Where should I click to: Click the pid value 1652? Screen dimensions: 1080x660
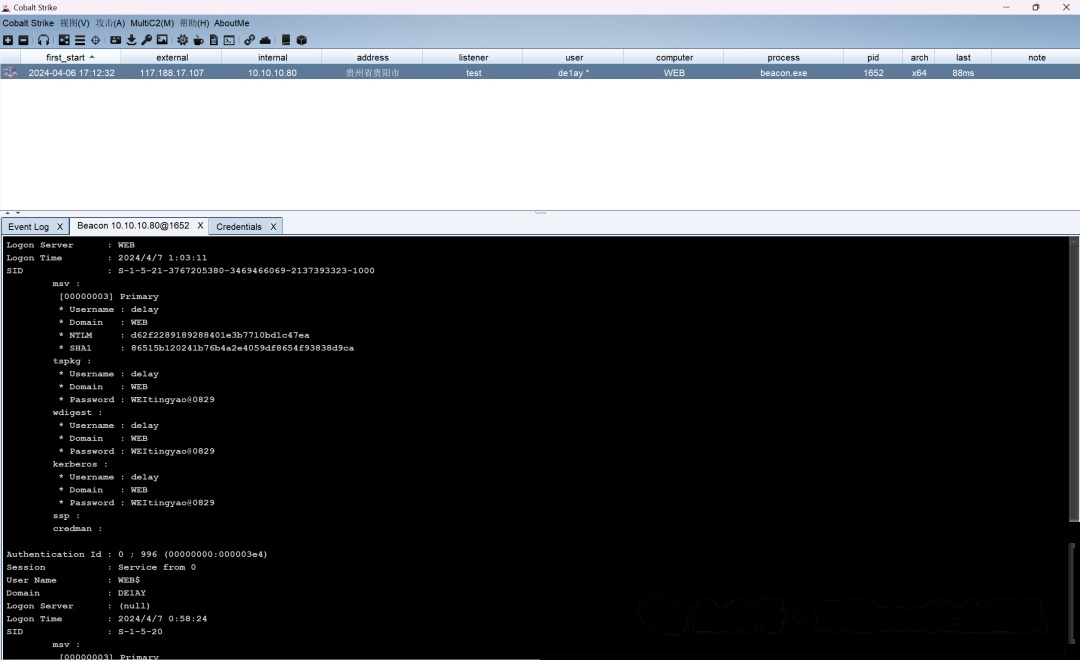[x=873, y=72]
